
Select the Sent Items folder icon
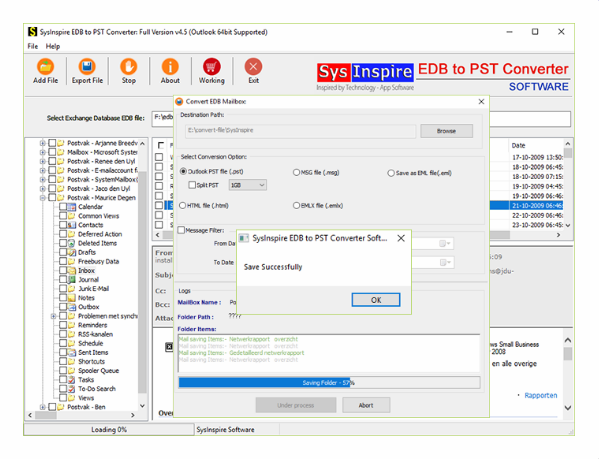click(71, 352)
